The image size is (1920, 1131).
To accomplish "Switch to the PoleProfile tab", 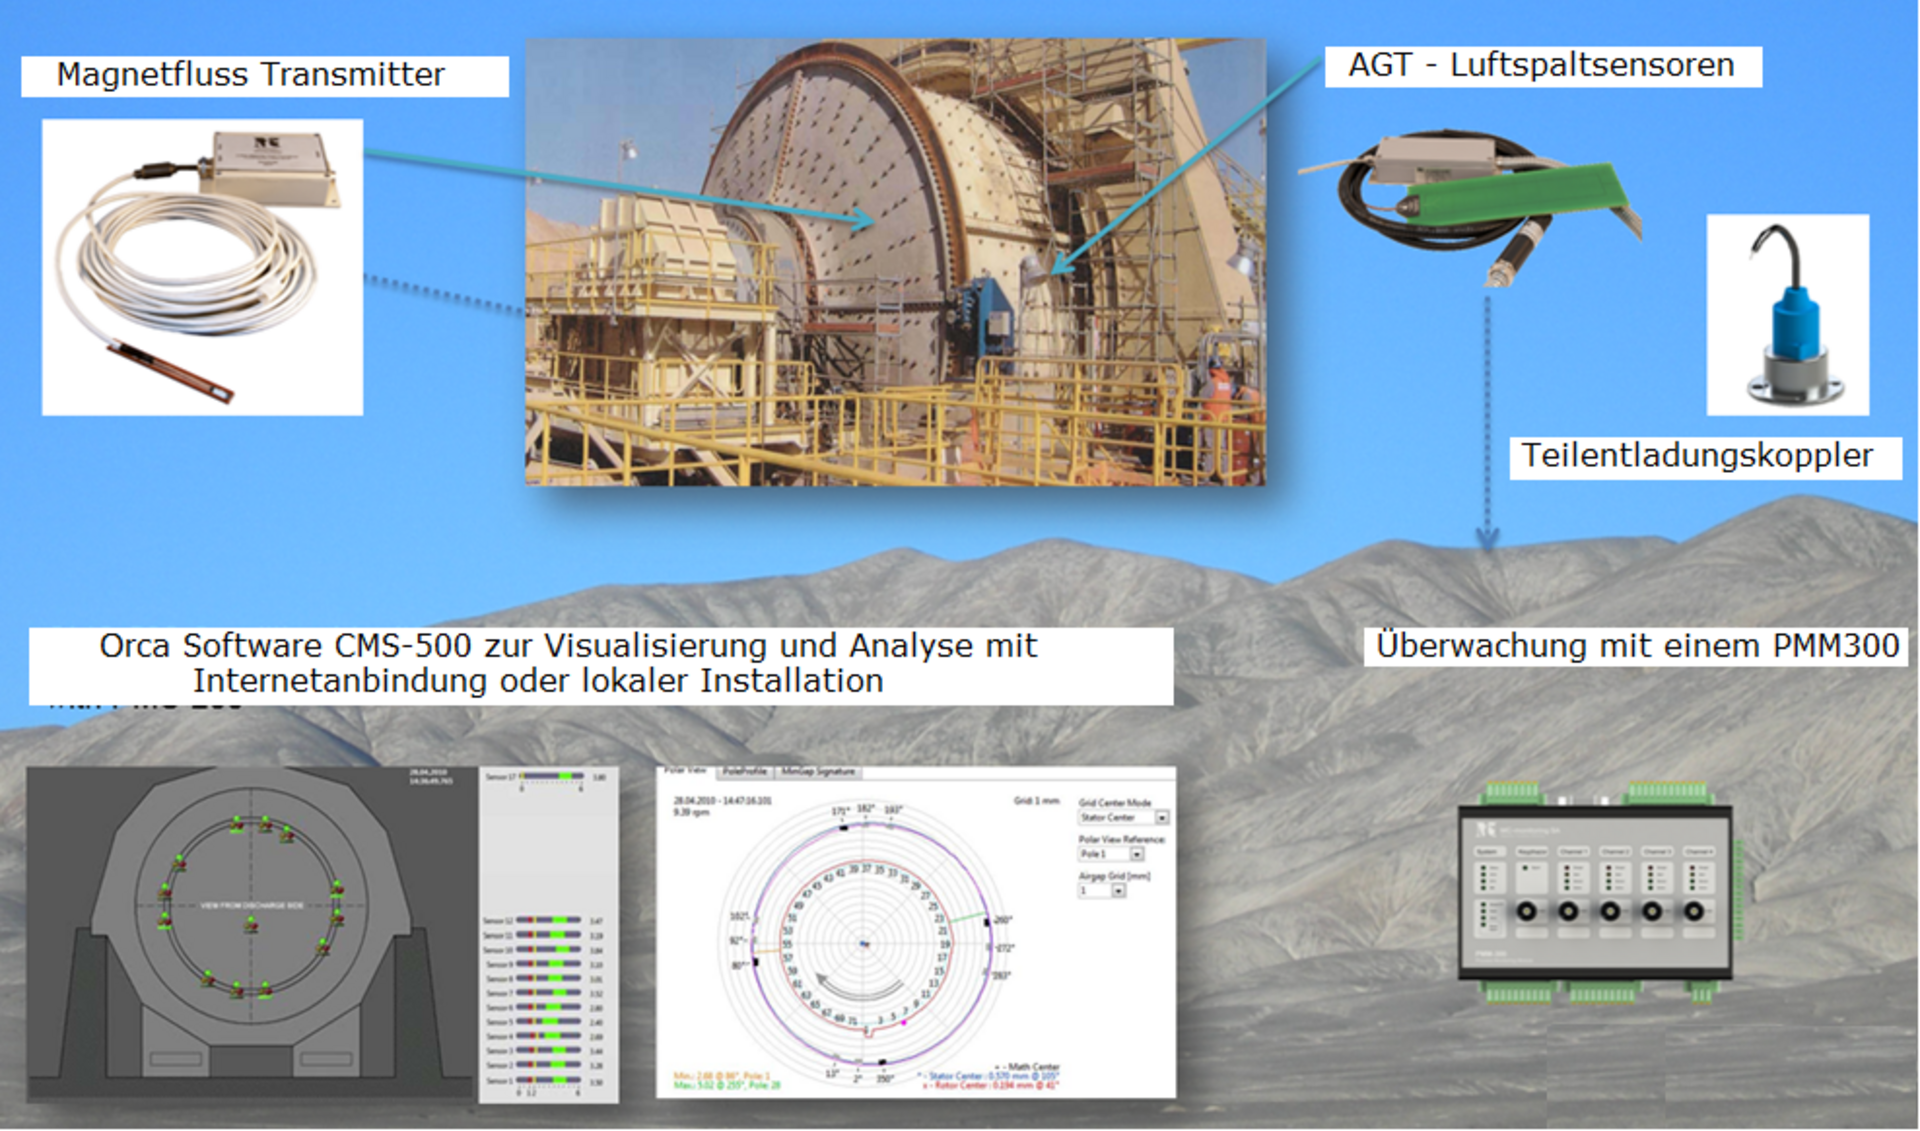I will click(744, 771).
